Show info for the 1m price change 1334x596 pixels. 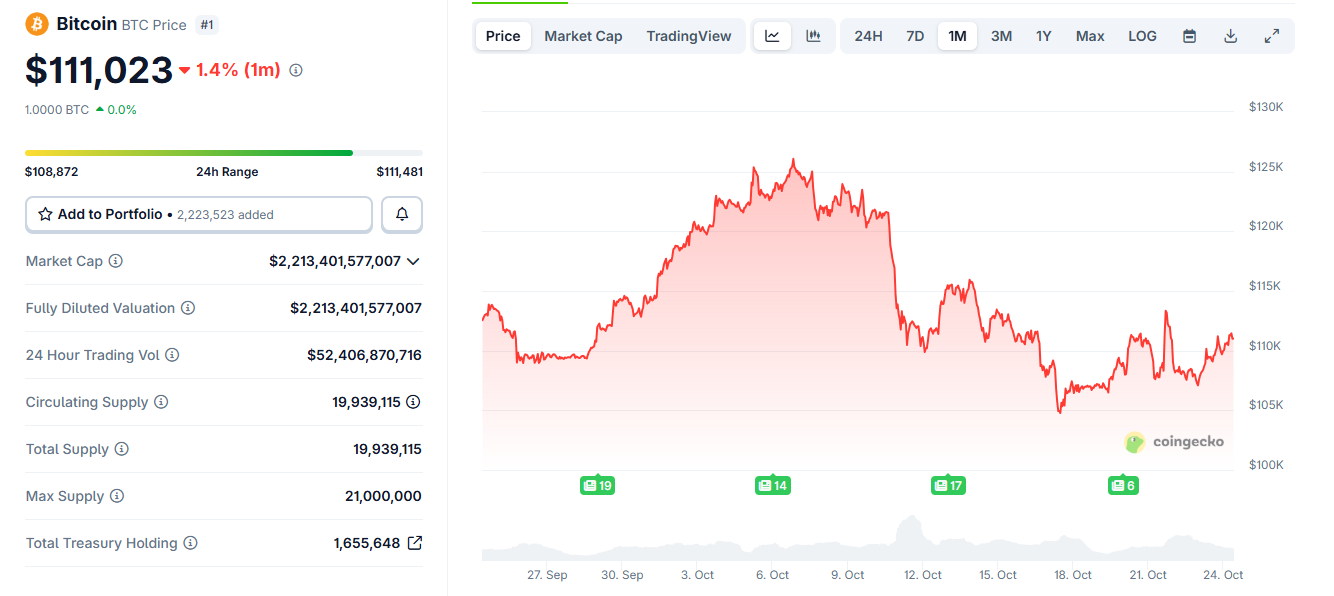296,70
